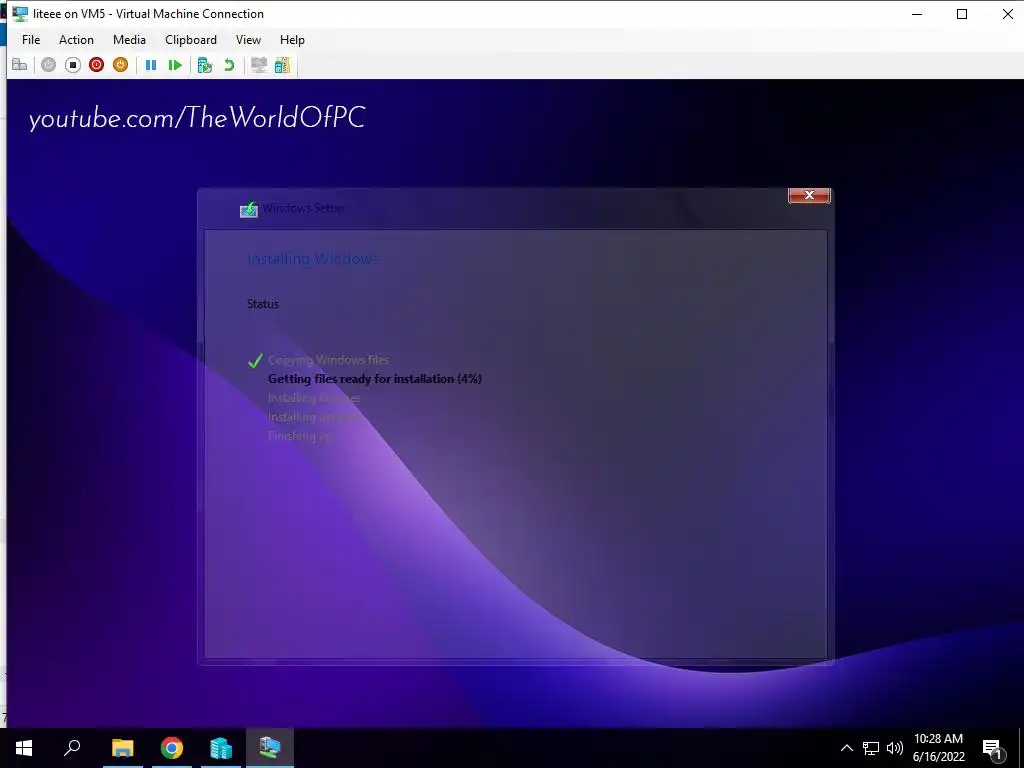The width and height of the screenshot is (1024, 768).
Task: Click the green Reset/Resume play icon
Action: [175, 65]
